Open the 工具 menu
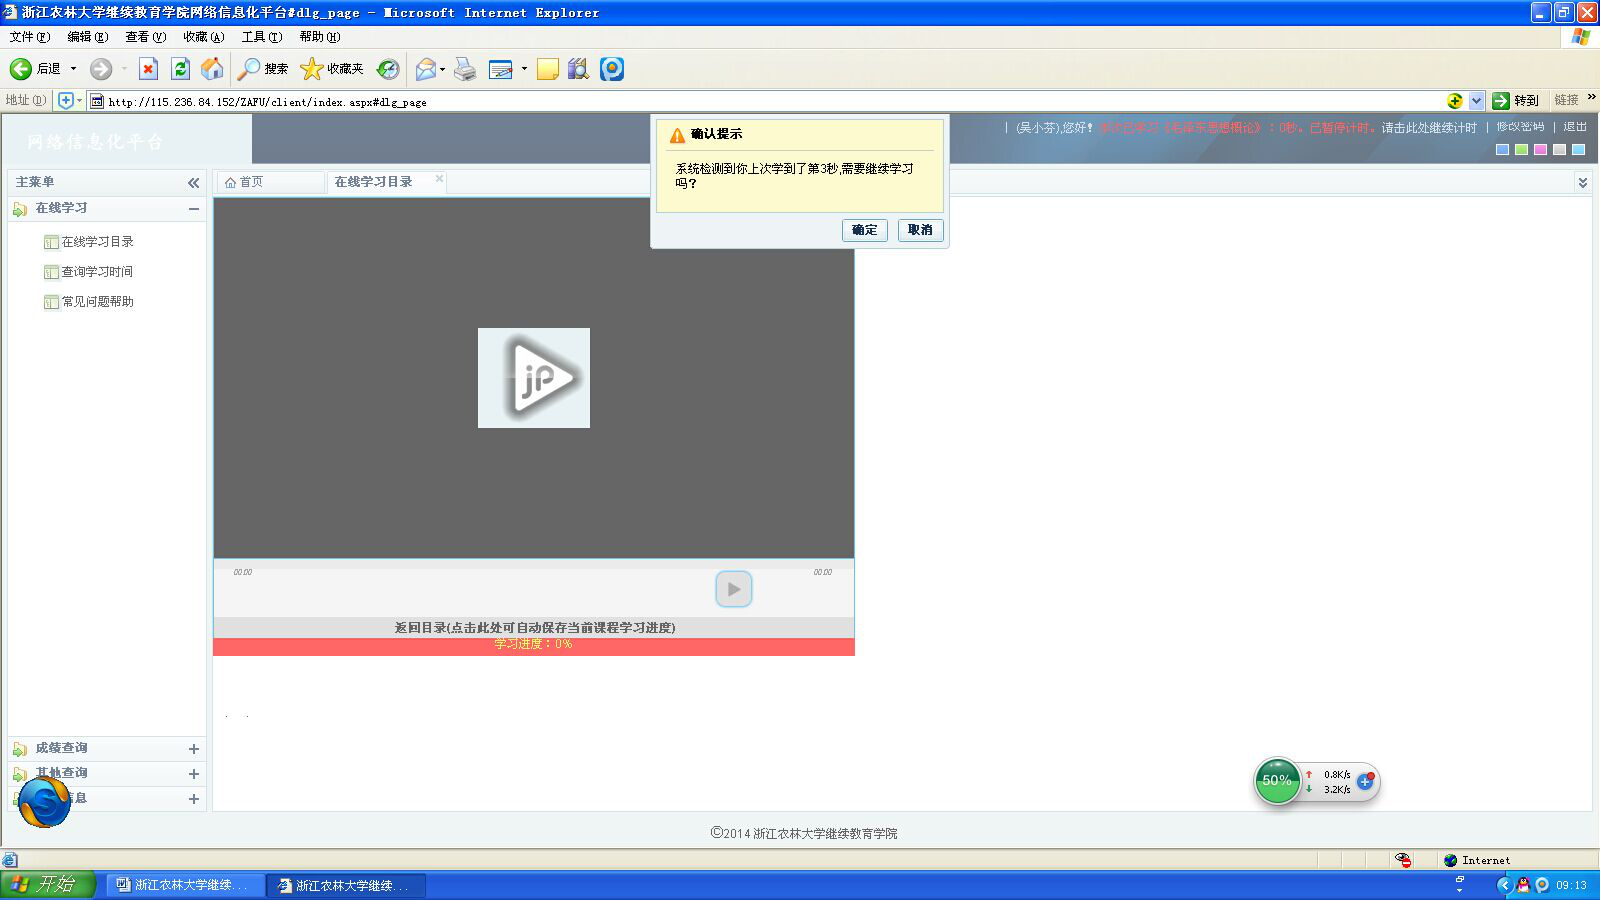The image size is (1600, 900). [261, 37]
